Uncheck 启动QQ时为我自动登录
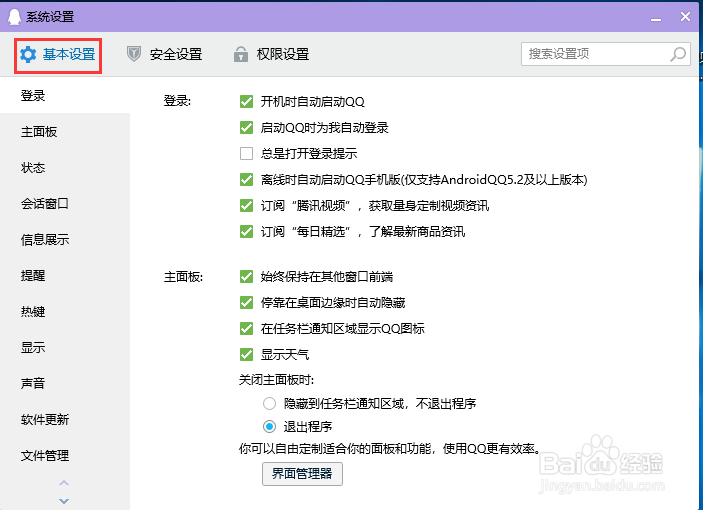The height and width of the screenshot is (510, 703). 246,128
